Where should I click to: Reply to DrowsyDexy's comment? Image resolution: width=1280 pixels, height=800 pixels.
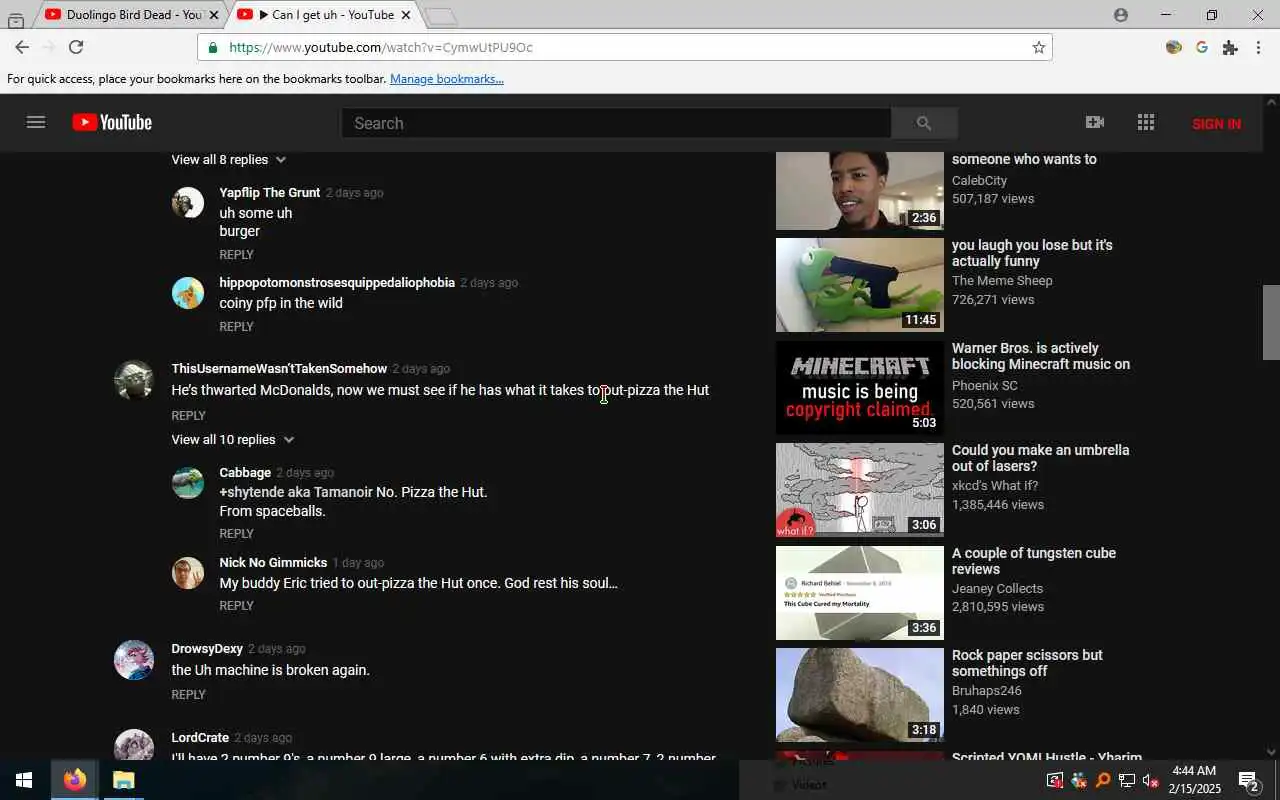click(x=188, y=695)
